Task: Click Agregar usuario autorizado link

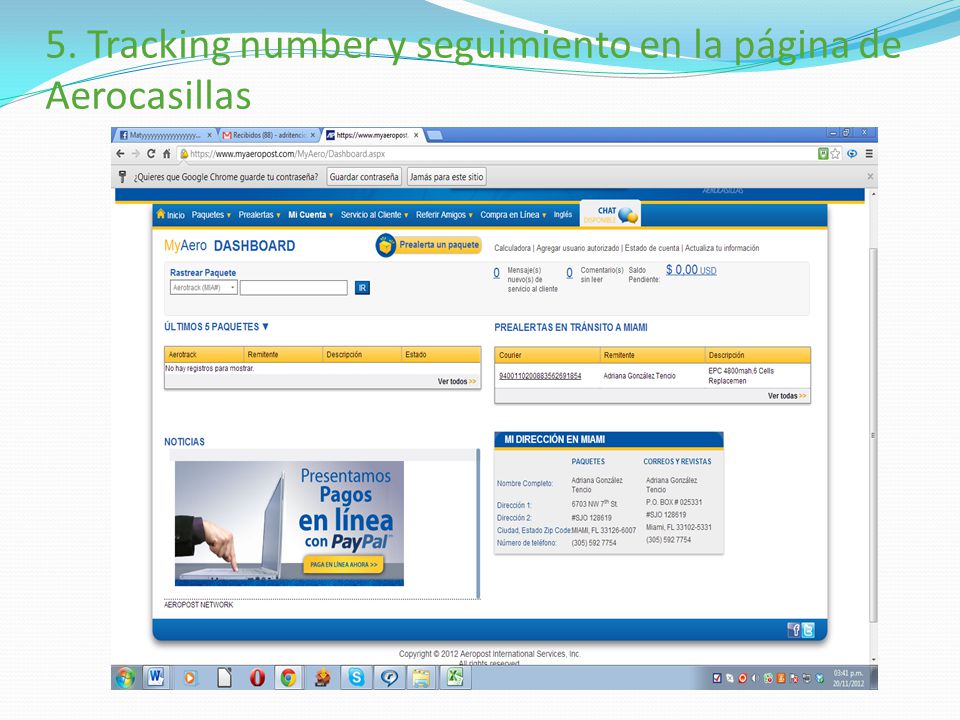Action: coord(578,248)
